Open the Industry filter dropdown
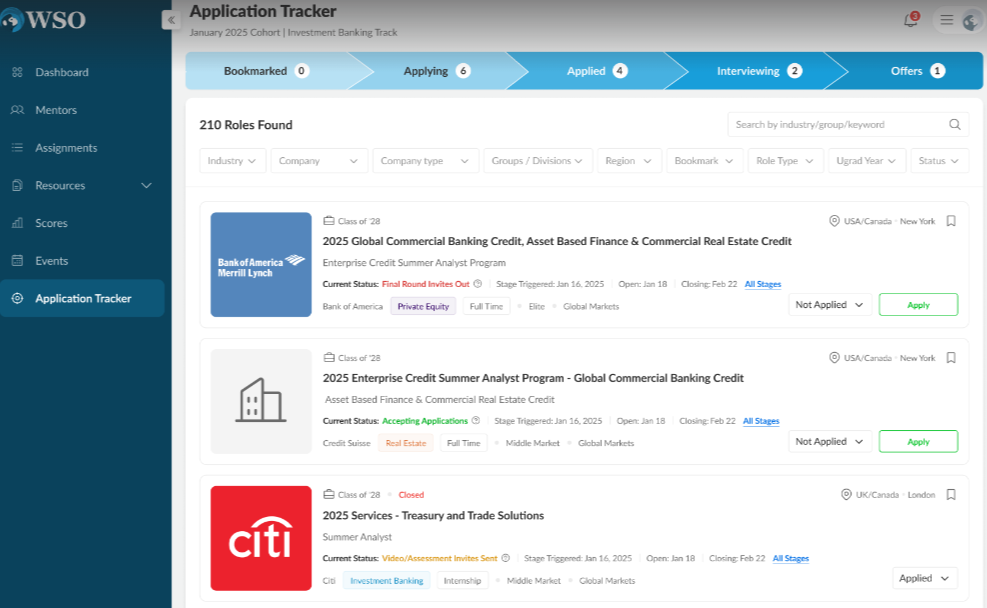The image size is (987, 608). coord(233,161)
